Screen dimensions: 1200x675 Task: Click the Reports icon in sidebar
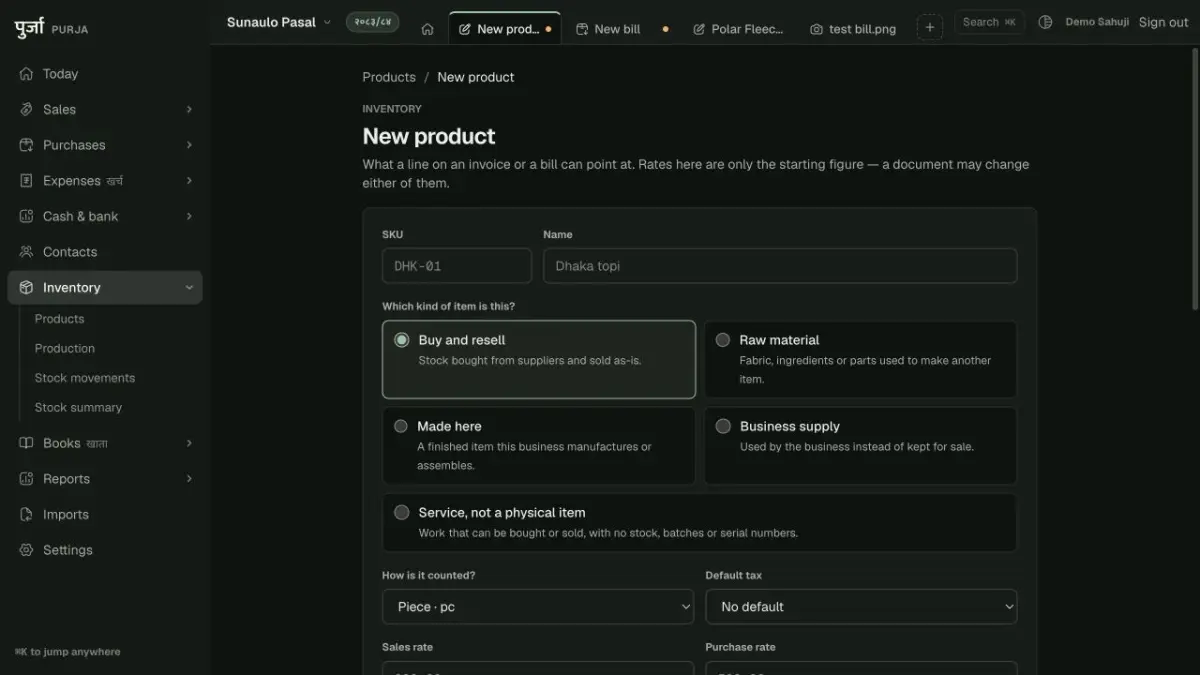[26, 479]
